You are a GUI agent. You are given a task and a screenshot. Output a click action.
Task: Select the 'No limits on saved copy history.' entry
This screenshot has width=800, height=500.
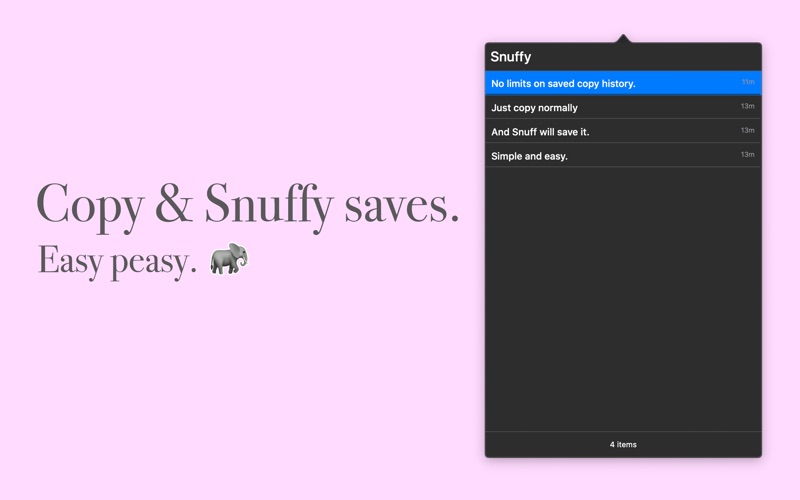point(623,83)
